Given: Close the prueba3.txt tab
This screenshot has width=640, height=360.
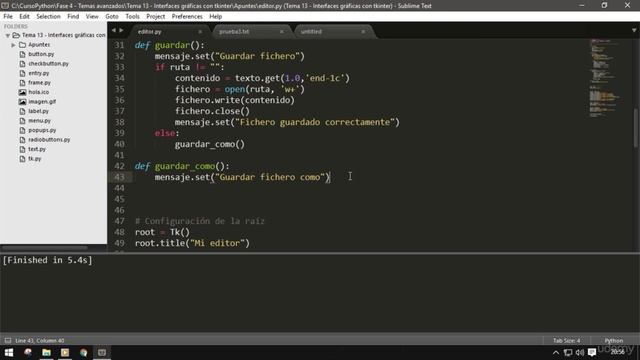Looking at the screenshot, I should click(282, 31).
